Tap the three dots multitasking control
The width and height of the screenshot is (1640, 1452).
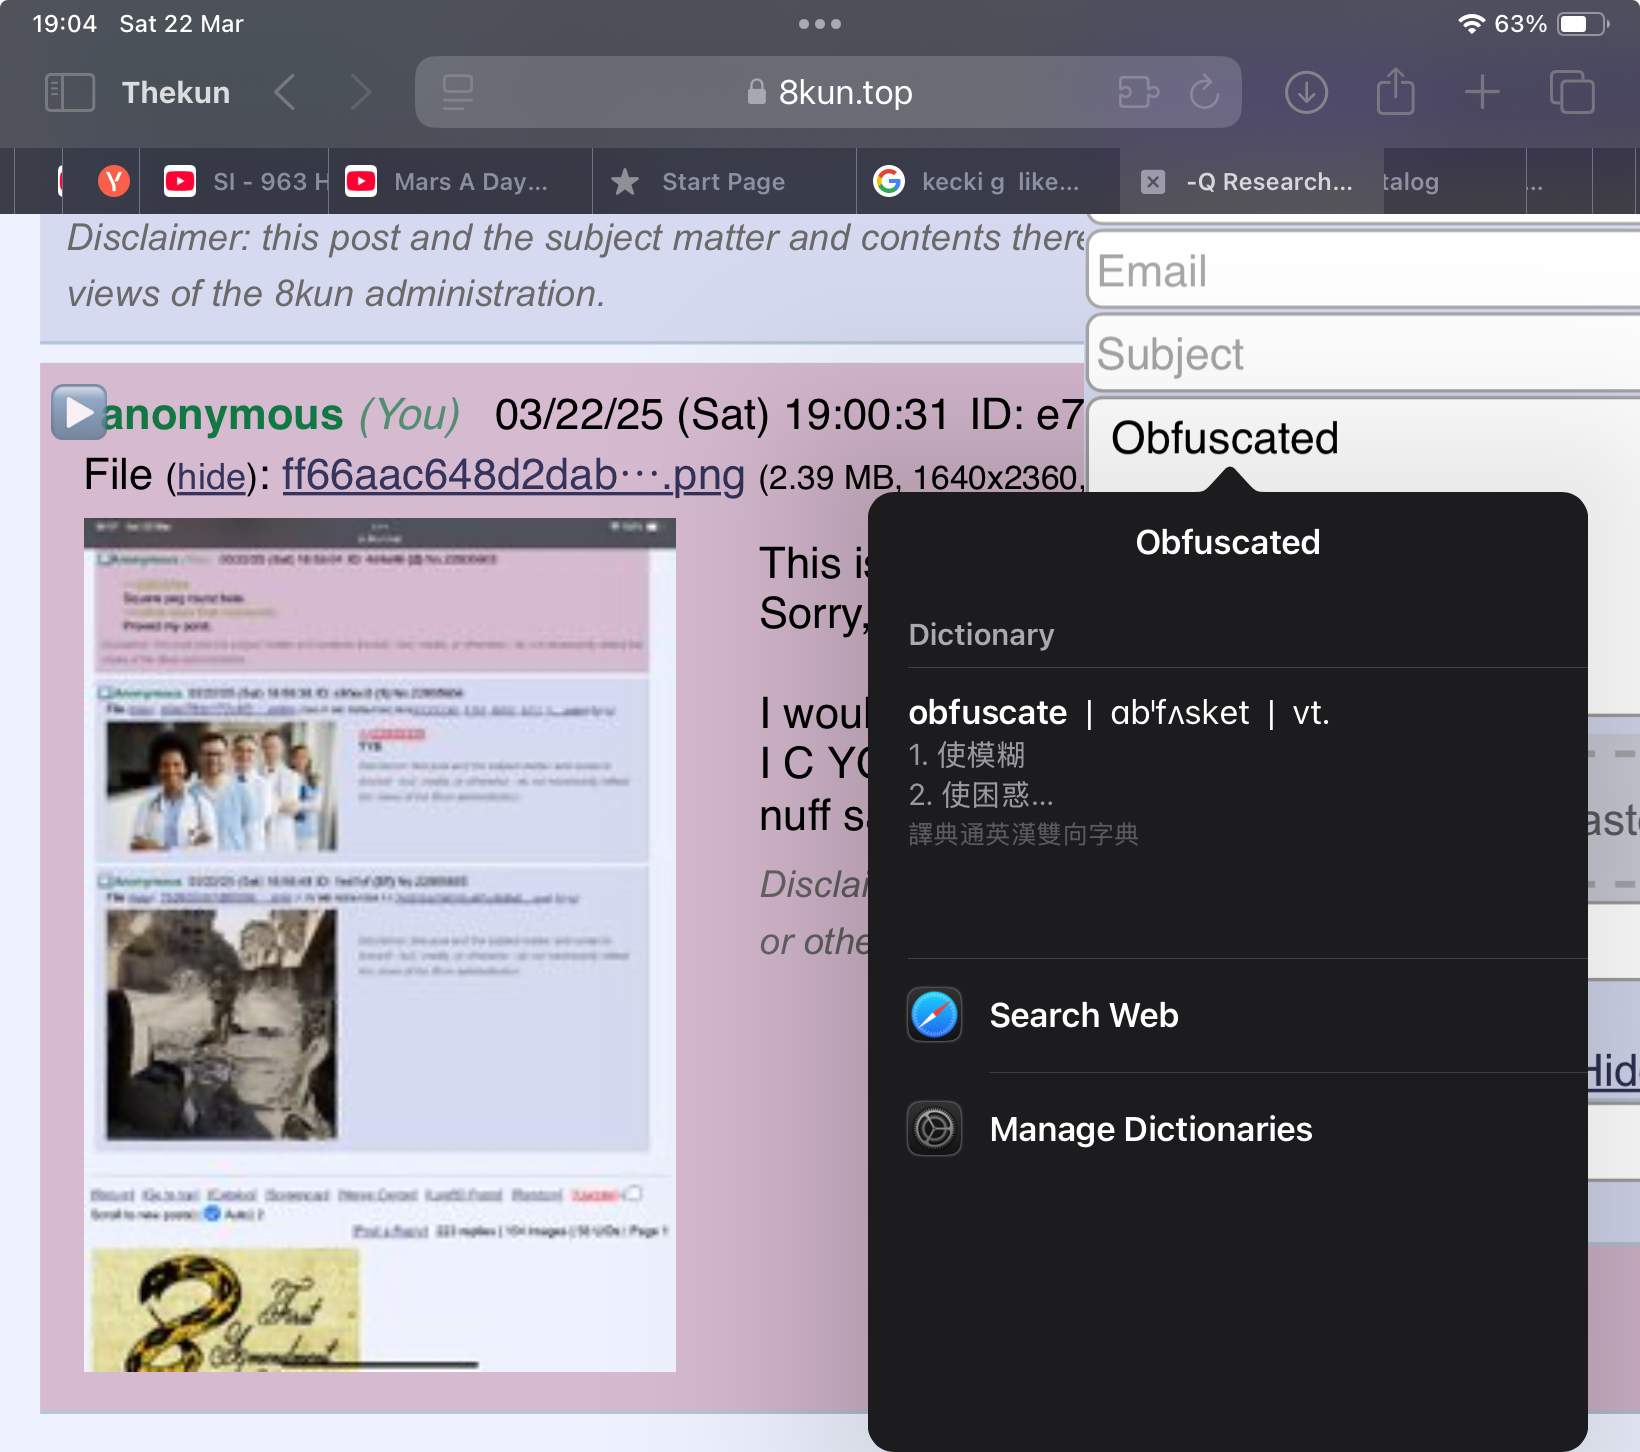click(820, 24)
